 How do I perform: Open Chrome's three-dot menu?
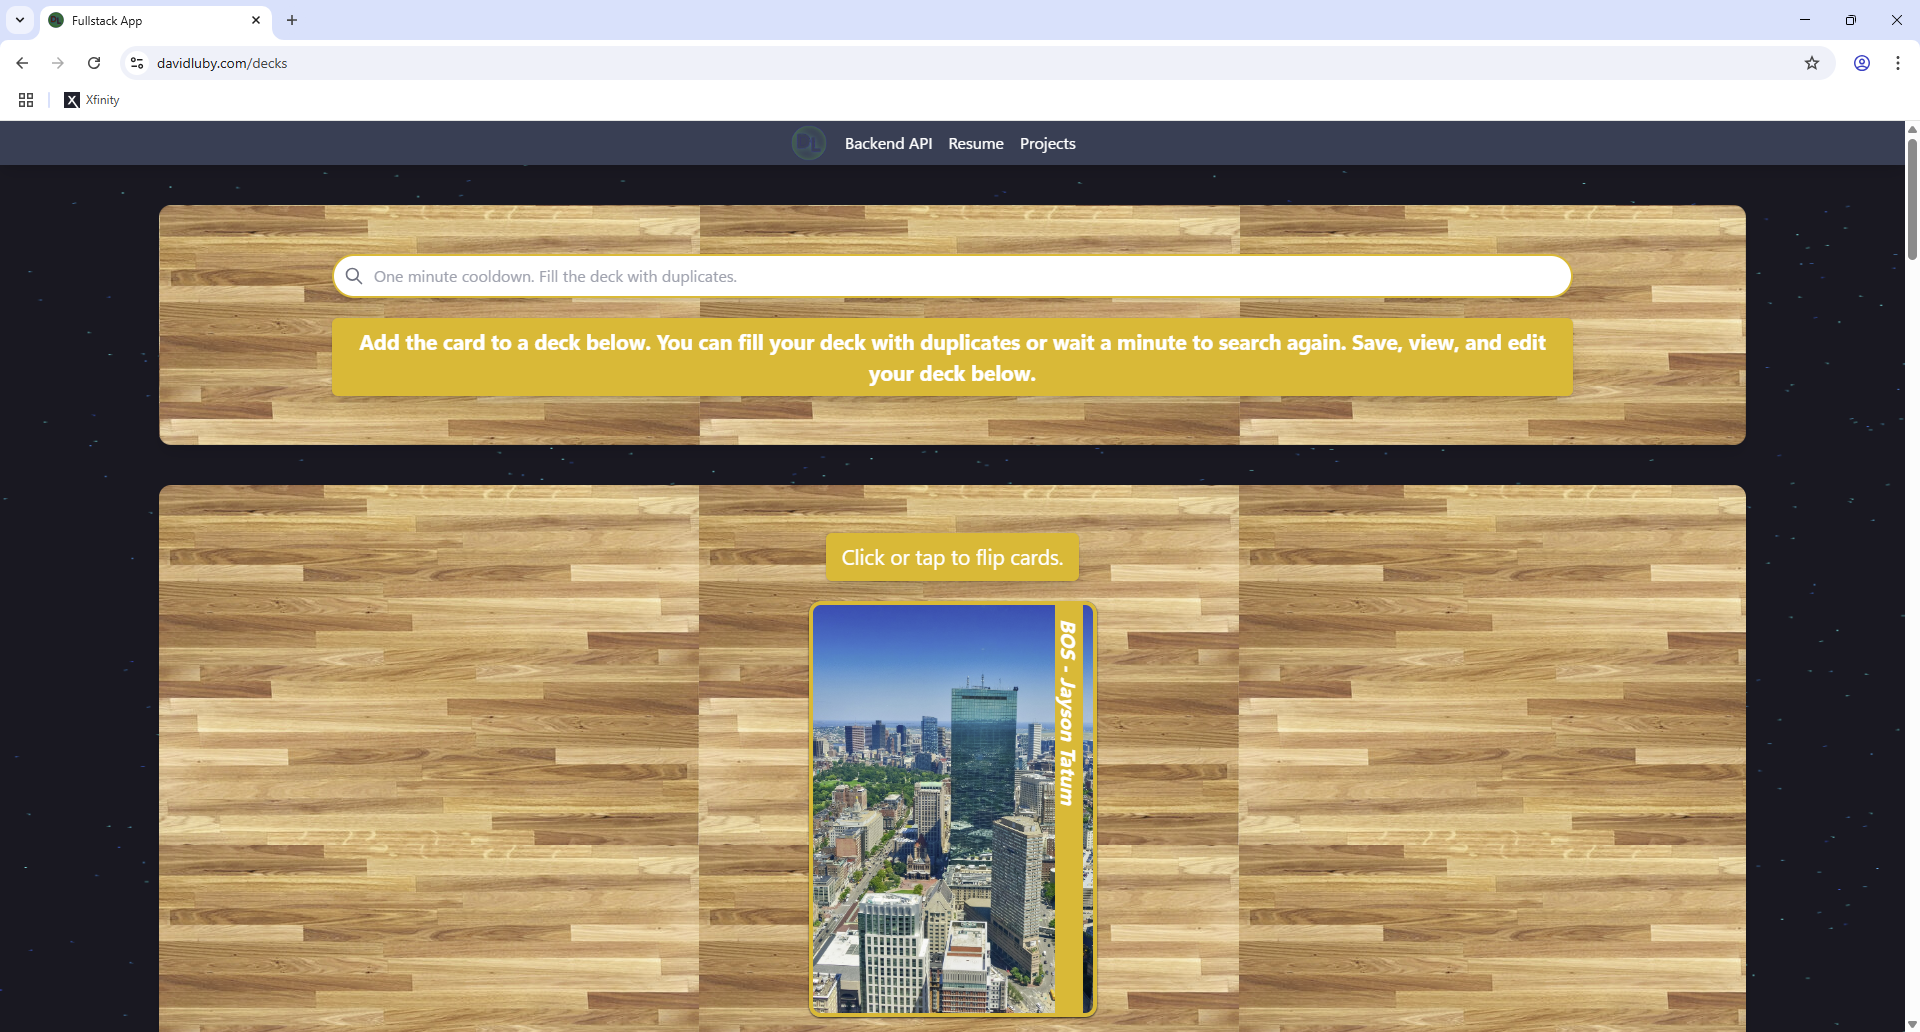click(x=1898, y=63)
